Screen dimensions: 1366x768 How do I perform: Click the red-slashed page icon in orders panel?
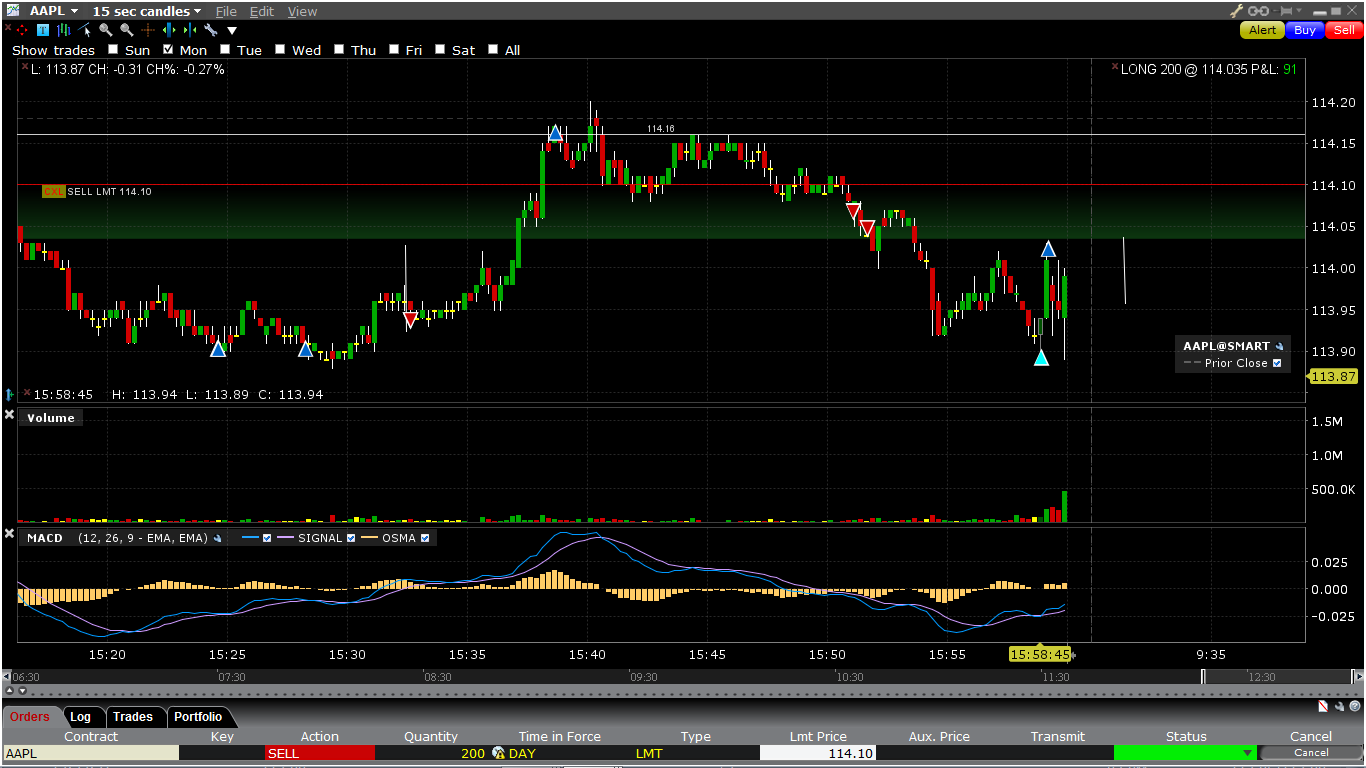1322,707
